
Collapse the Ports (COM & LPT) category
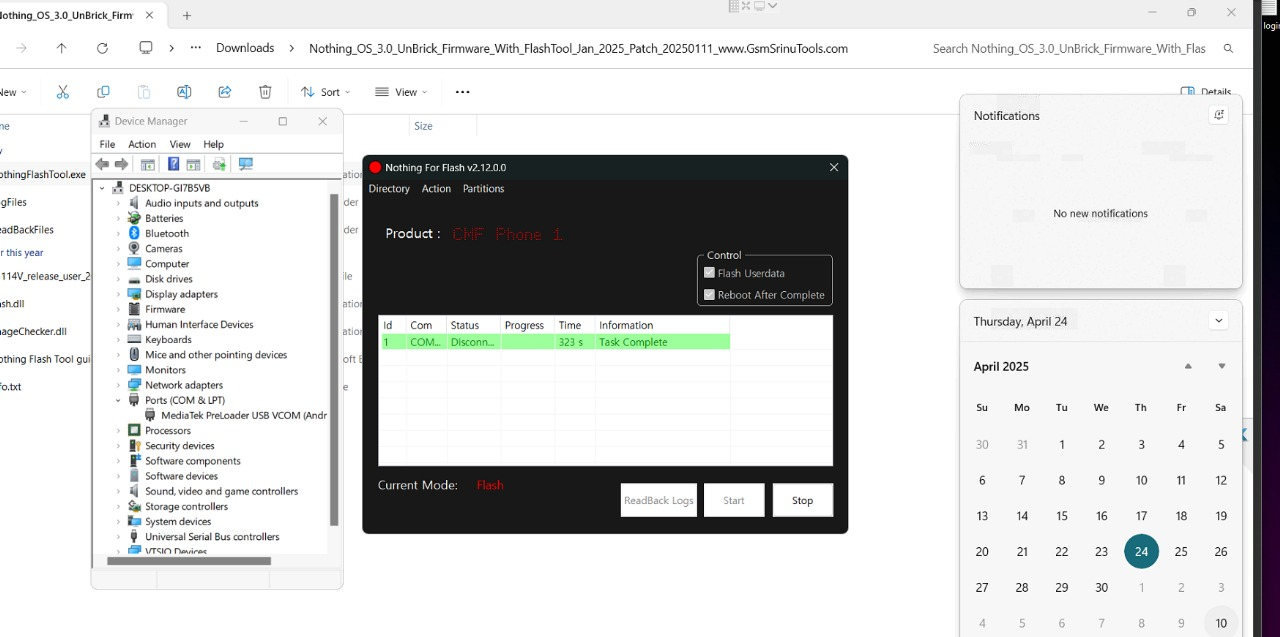click(x=118, y=400)
